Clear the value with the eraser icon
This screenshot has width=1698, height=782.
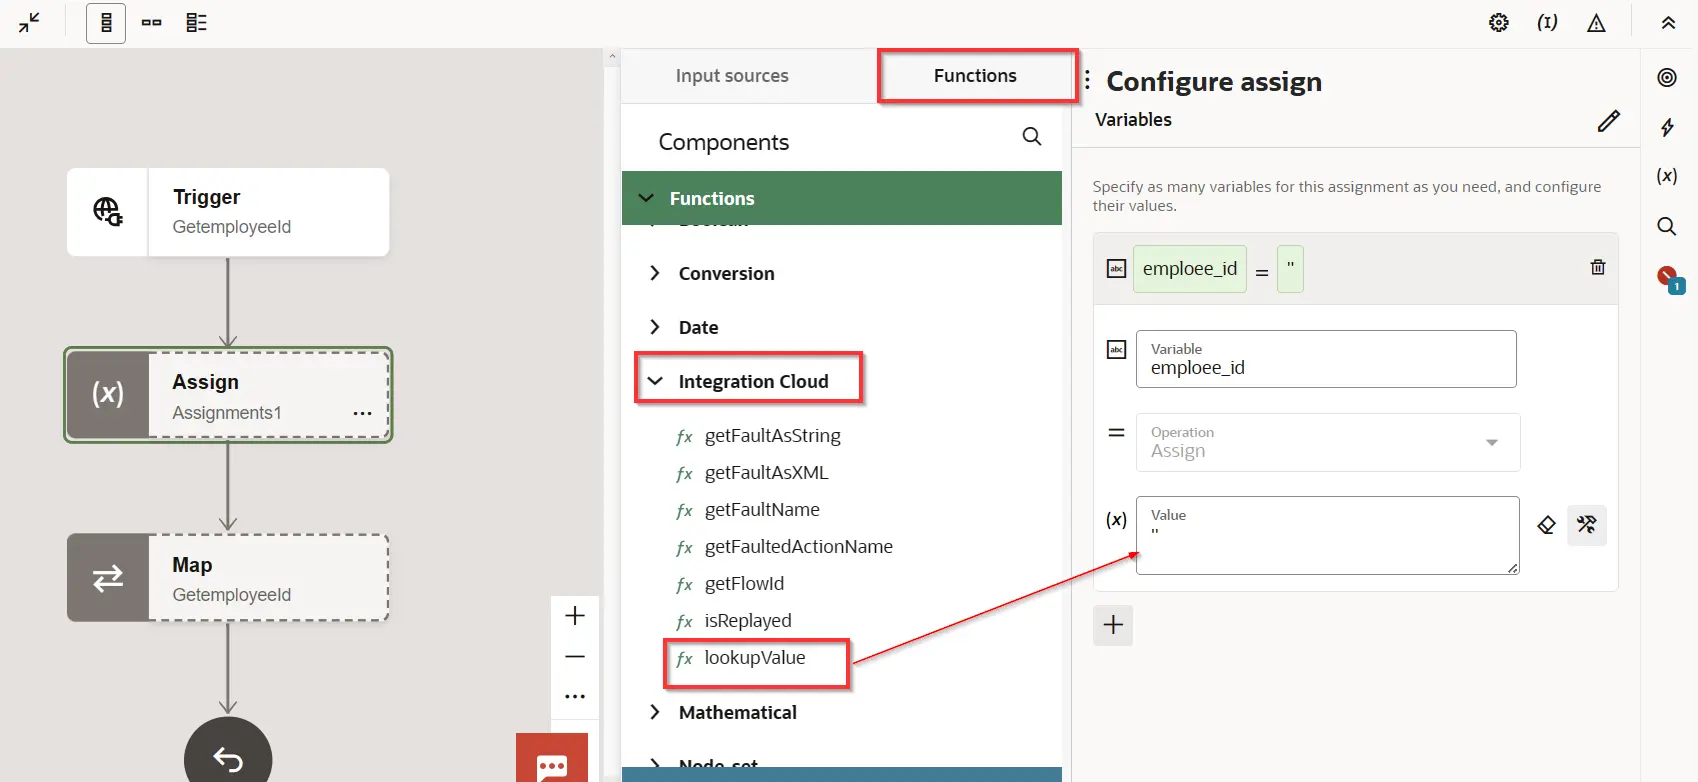click(x=1547, y=525)
